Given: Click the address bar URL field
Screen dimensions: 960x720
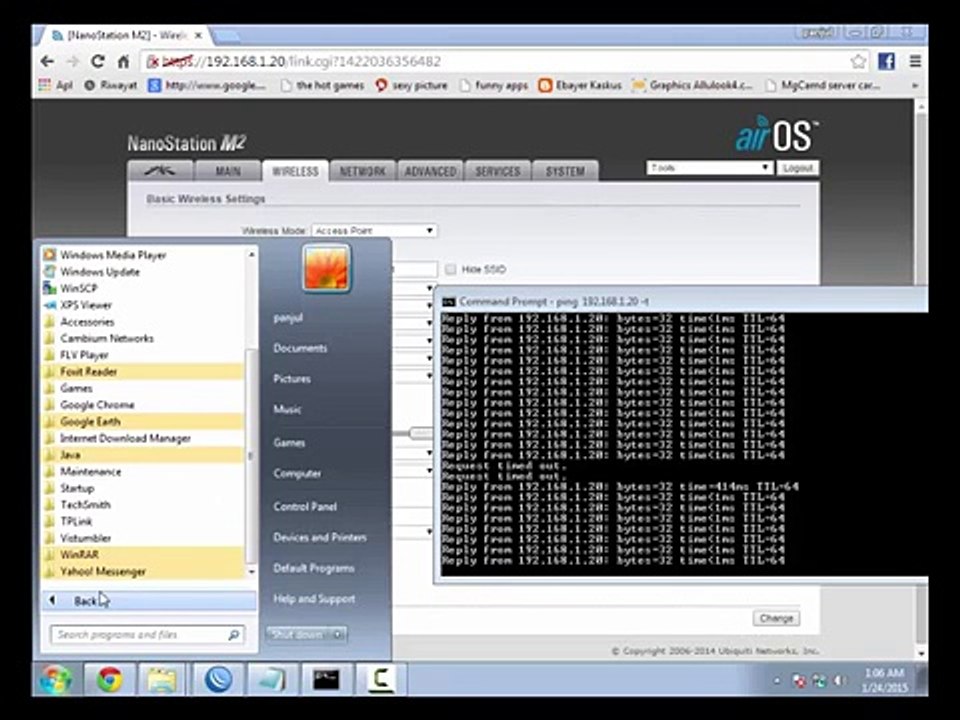Looking at the screenshot, I should [496, 61].
